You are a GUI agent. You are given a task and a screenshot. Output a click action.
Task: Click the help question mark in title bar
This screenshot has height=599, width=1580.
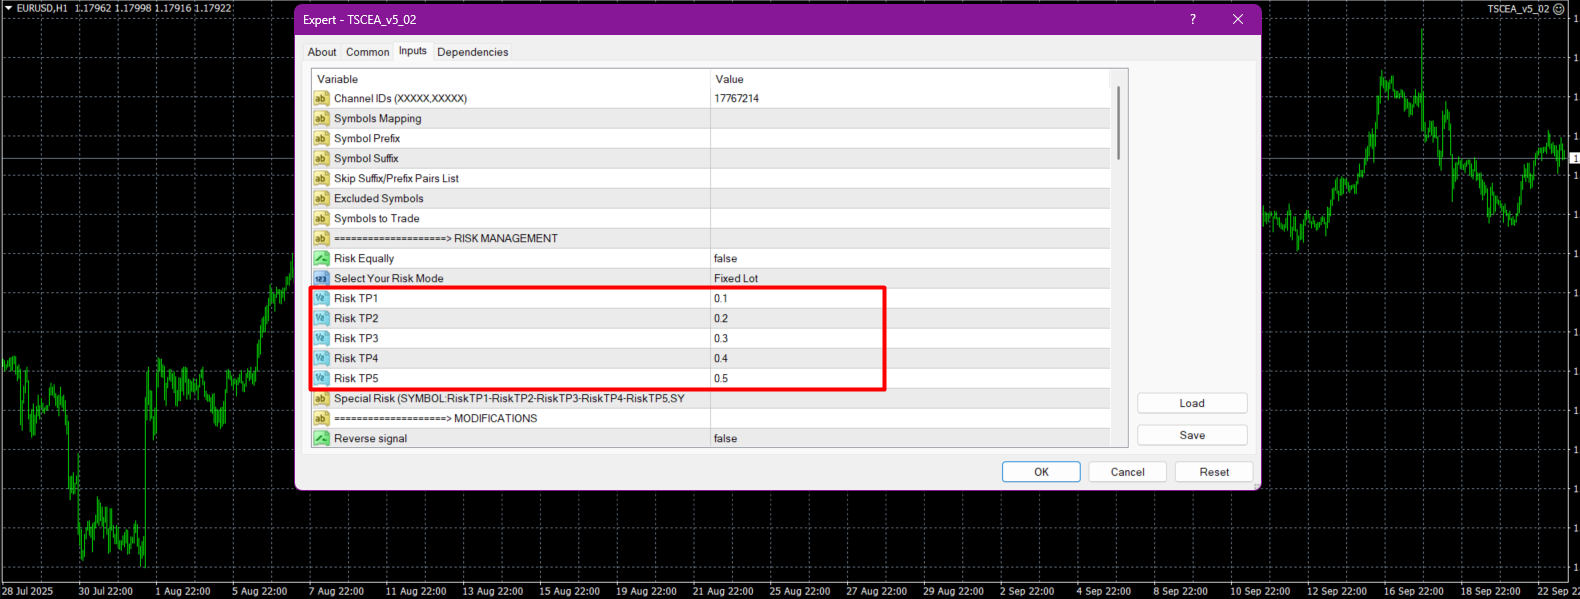pos(1192,19)
